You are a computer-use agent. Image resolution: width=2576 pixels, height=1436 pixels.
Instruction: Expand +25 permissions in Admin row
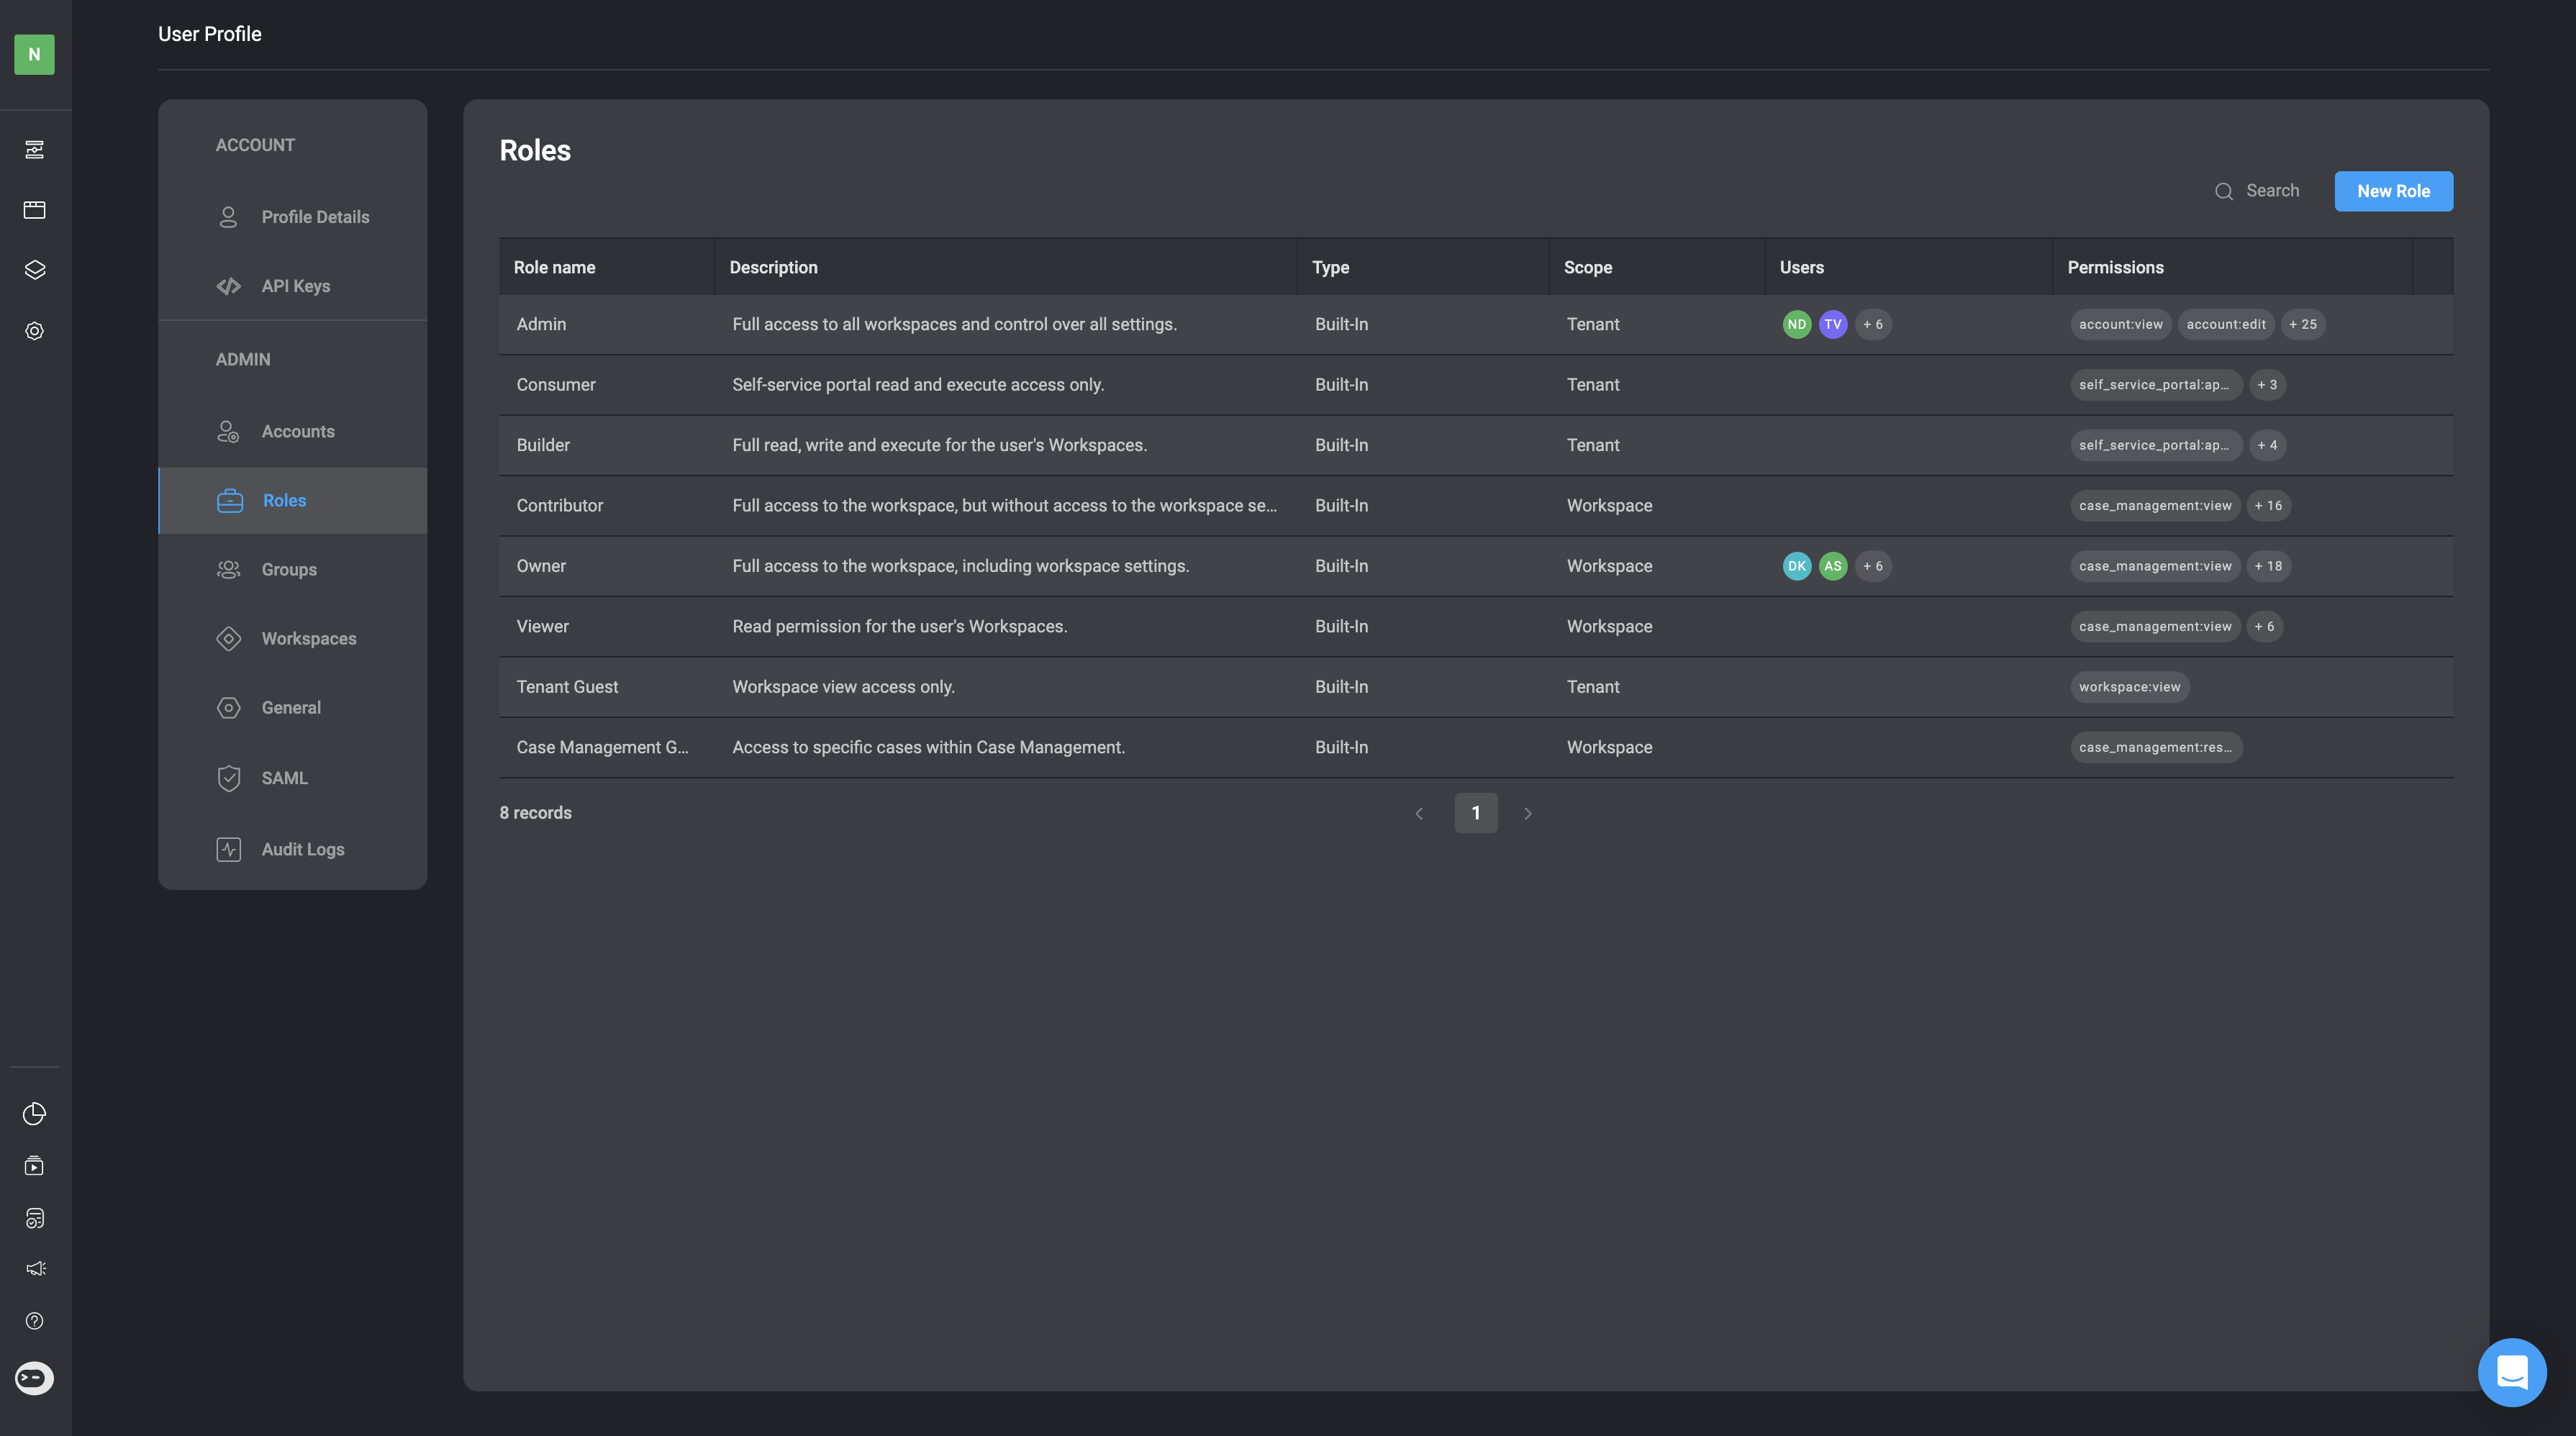tap(2302, 324)
